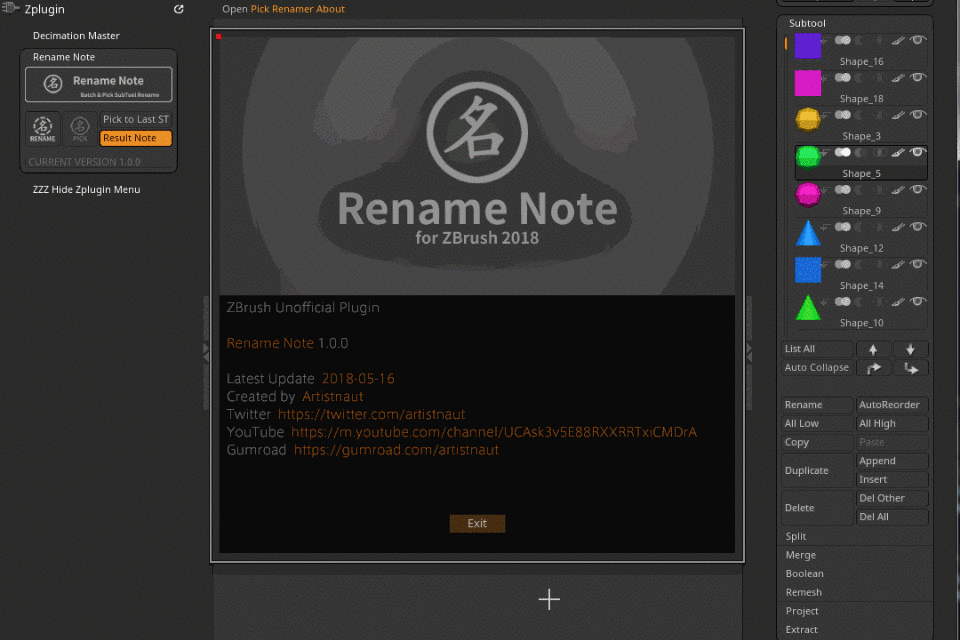Select the purple Shape_16 thumbnail

(808, 46)
